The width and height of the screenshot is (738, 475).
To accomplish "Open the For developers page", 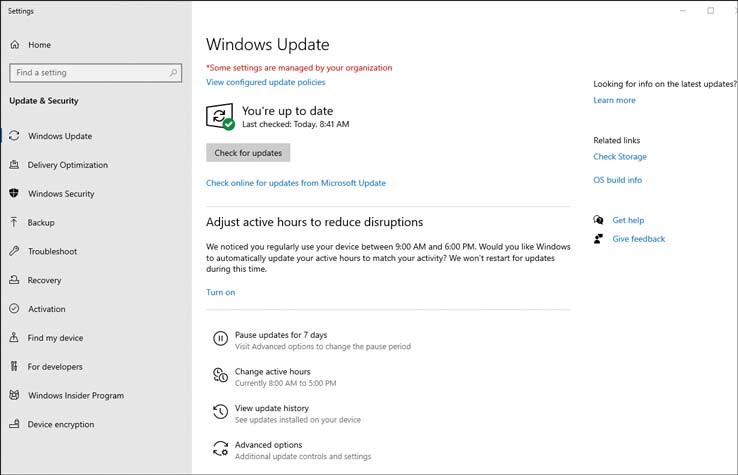I will point(55,367).
